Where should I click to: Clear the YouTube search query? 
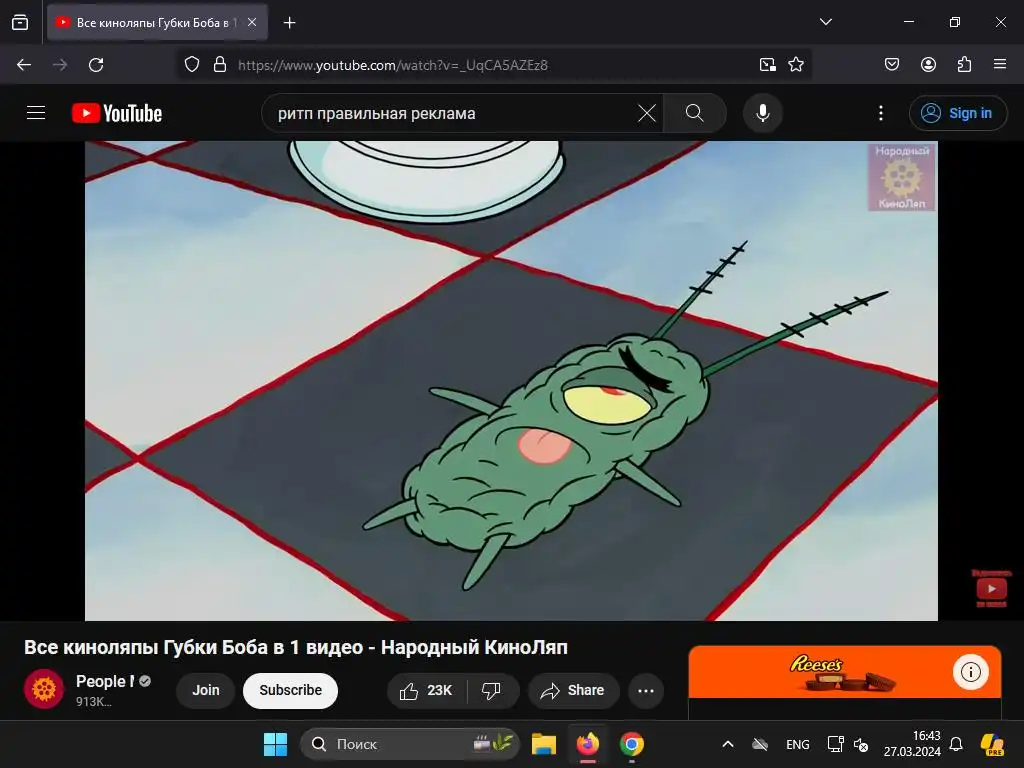coord(647,113)
